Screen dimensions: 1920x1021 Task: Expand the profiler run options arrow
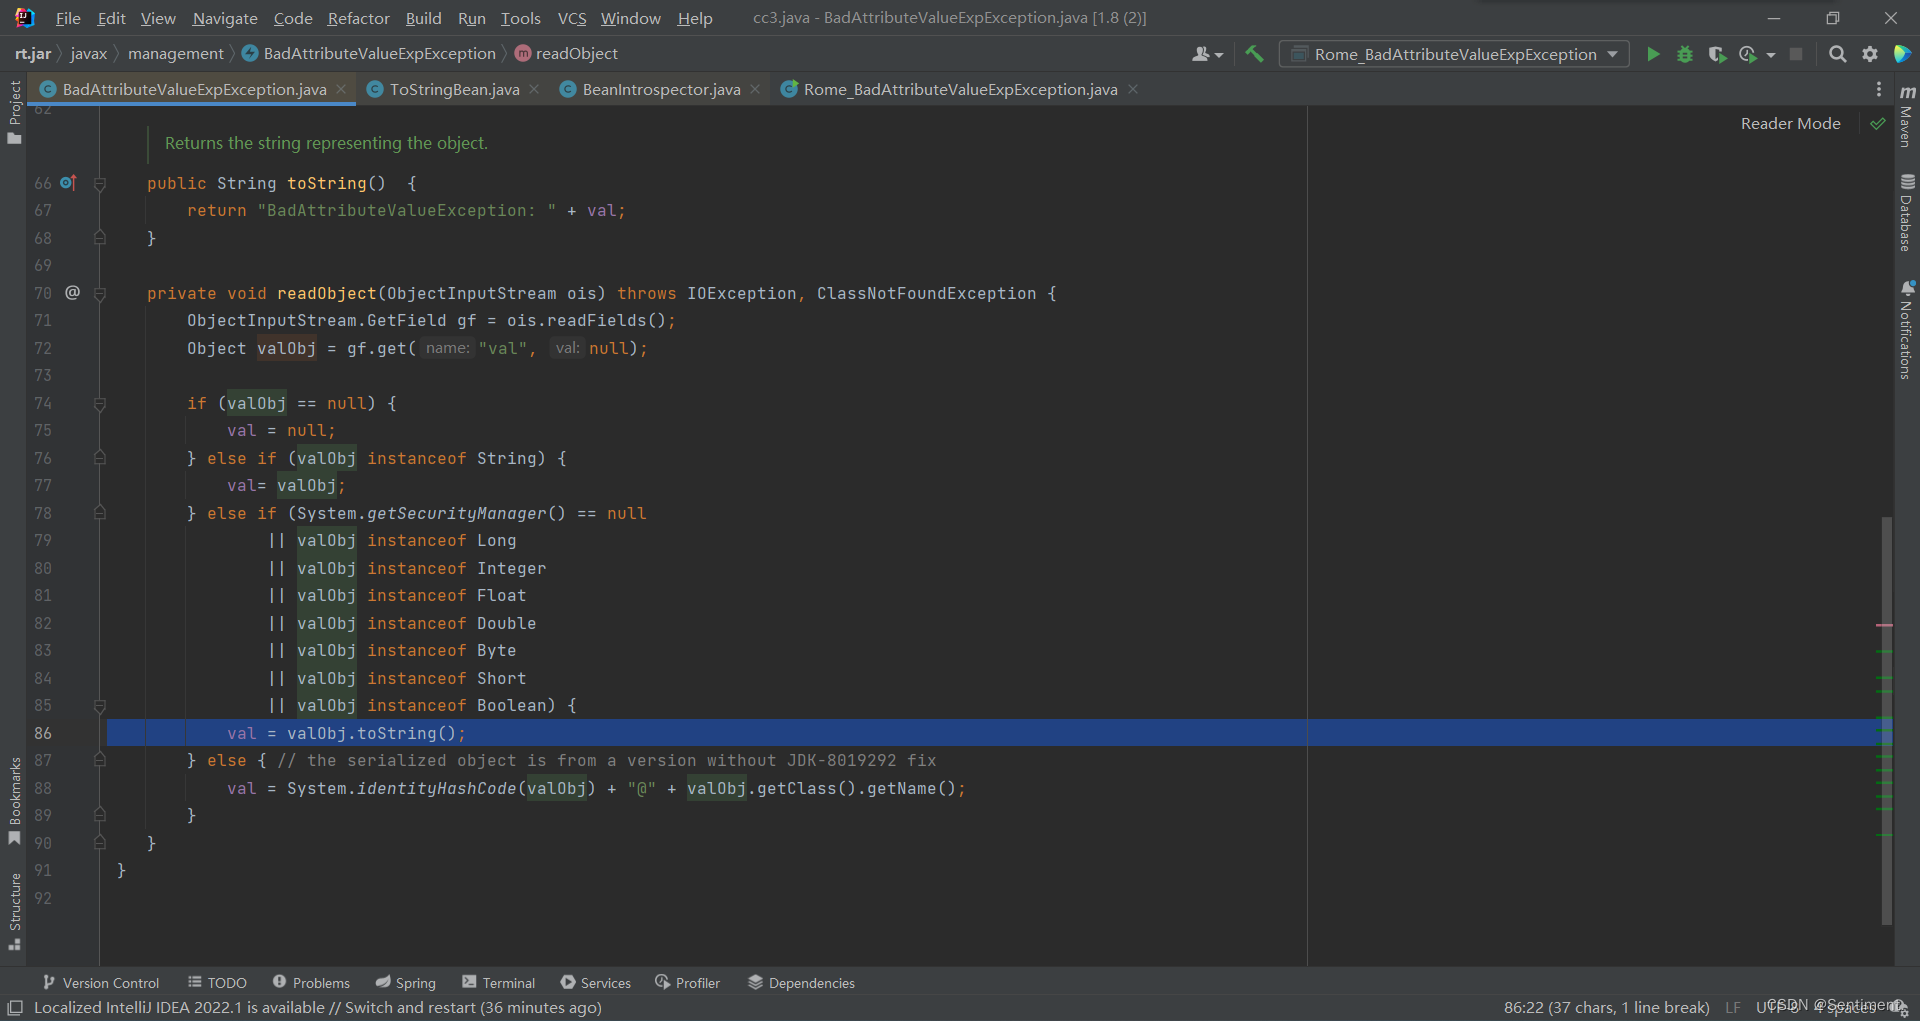[x=1771, y=55]
